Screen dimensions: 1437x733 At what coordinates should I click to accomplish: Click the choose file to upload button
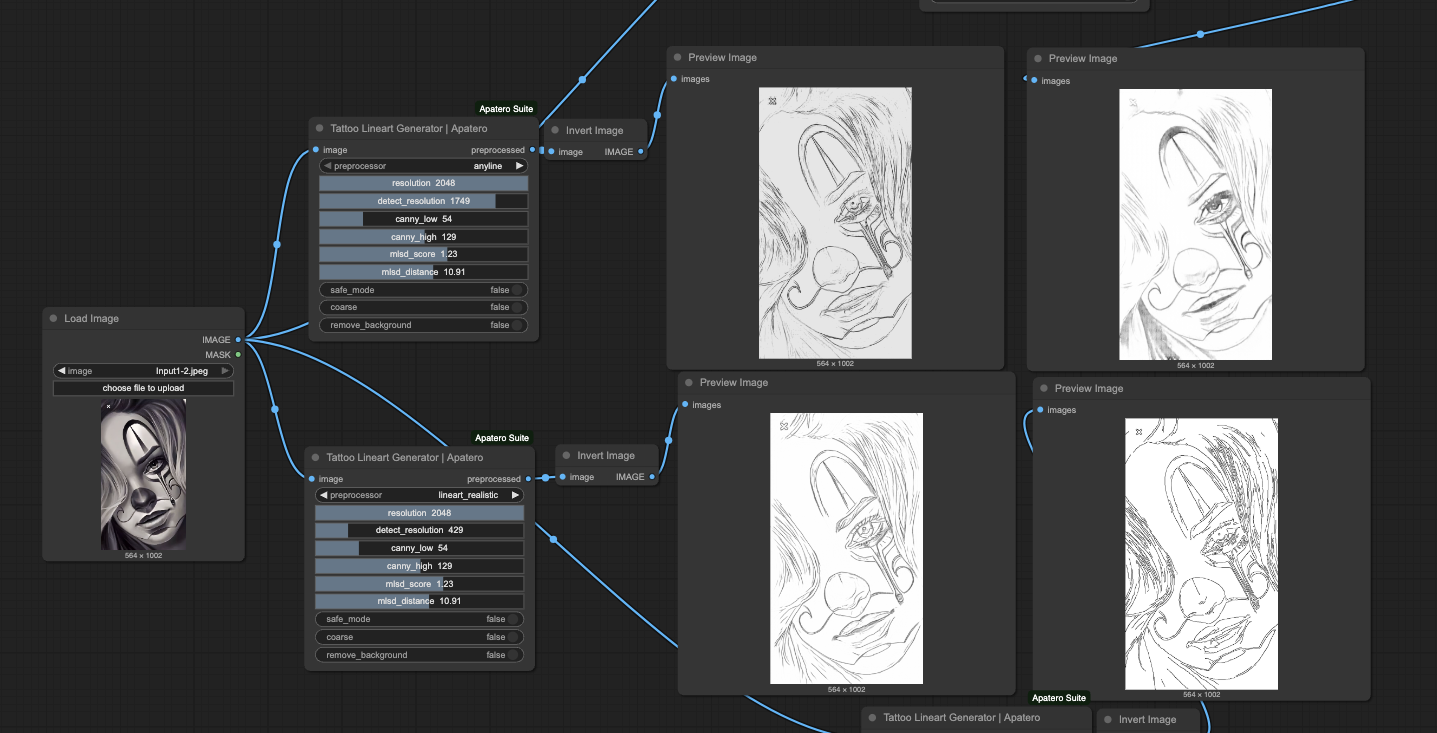pyautogui.click(x=143, y=388)
